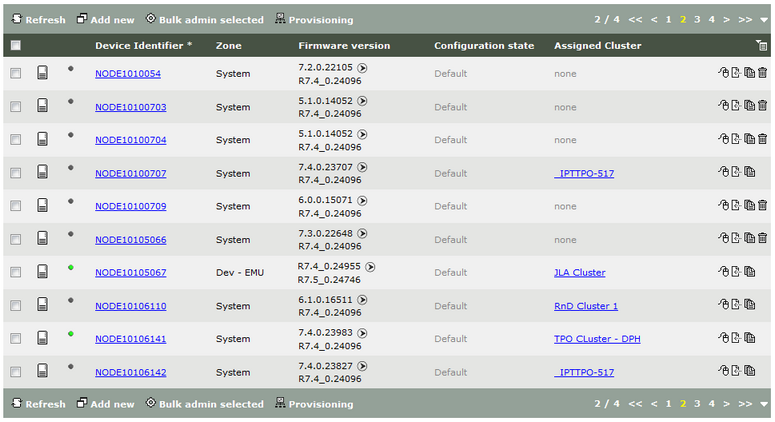Open the RnD Cluster 1 link
775x422 pixels.
click(586, 306)
